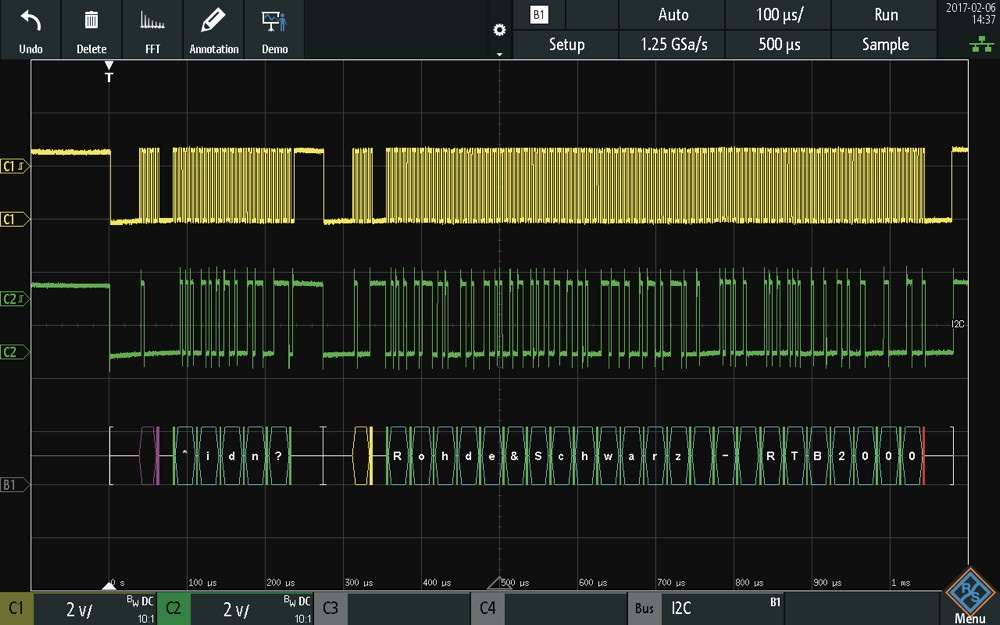The height and width of the screenshot is (625, 1000).
Task: Click the network LAN status icon
Action: [981, 44]
